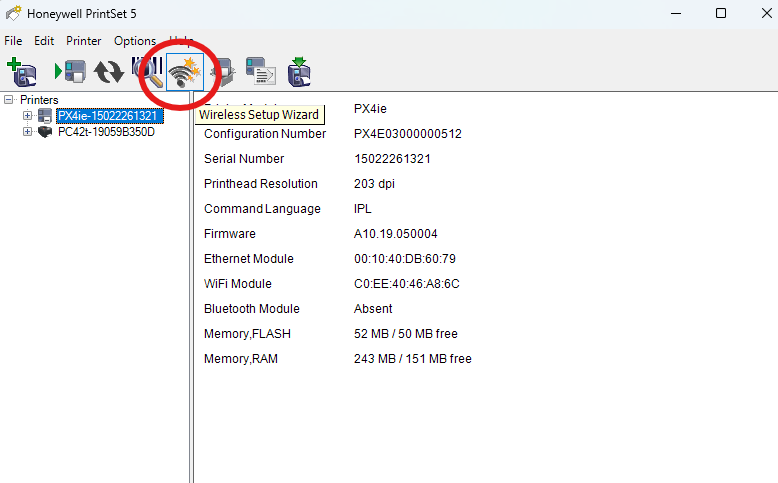Click the PX4E03000000512 value
The height and width of the screenshot is (483, 778).
click(408, 134)
